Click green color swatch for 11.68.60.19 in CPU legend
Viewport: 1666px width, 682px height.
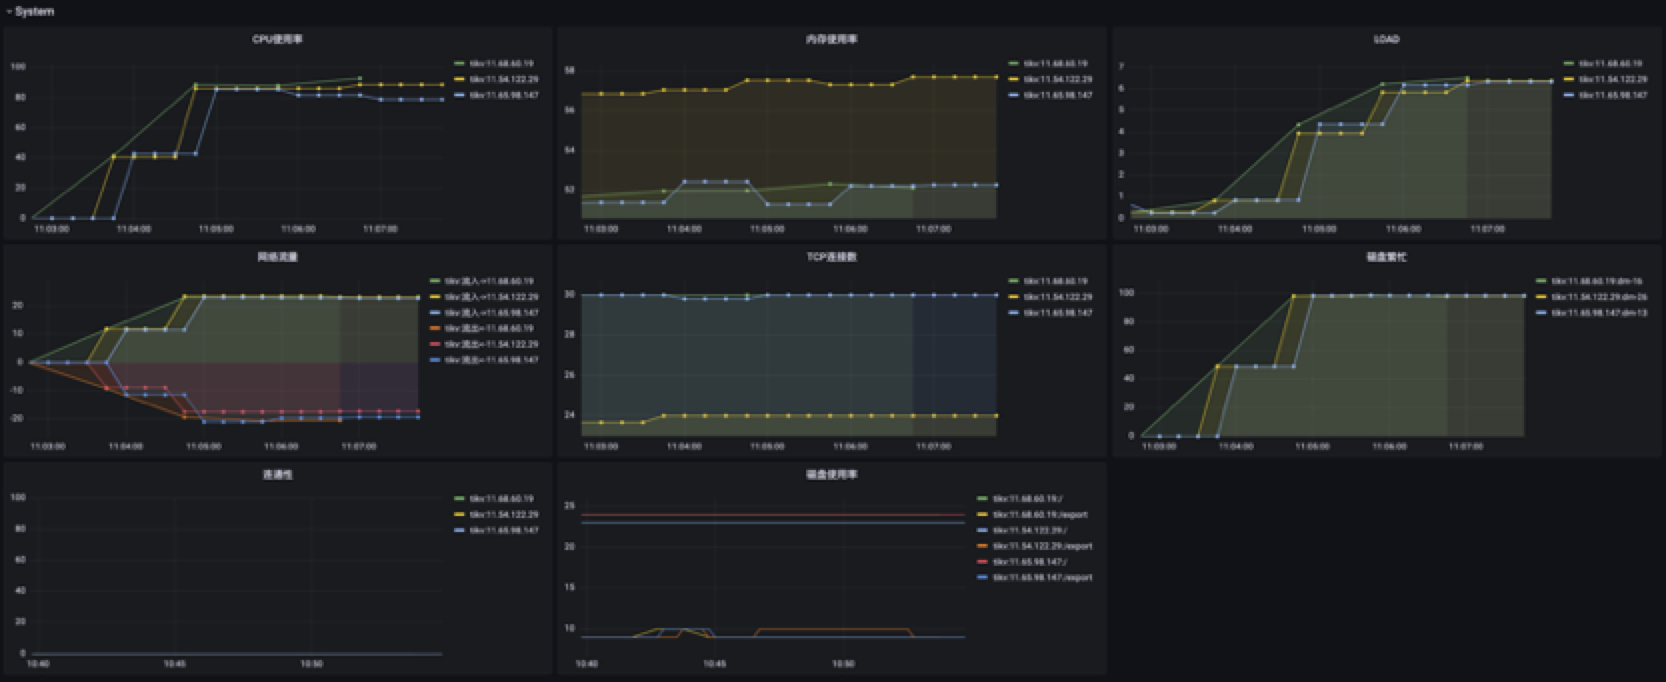pos(460,63)
